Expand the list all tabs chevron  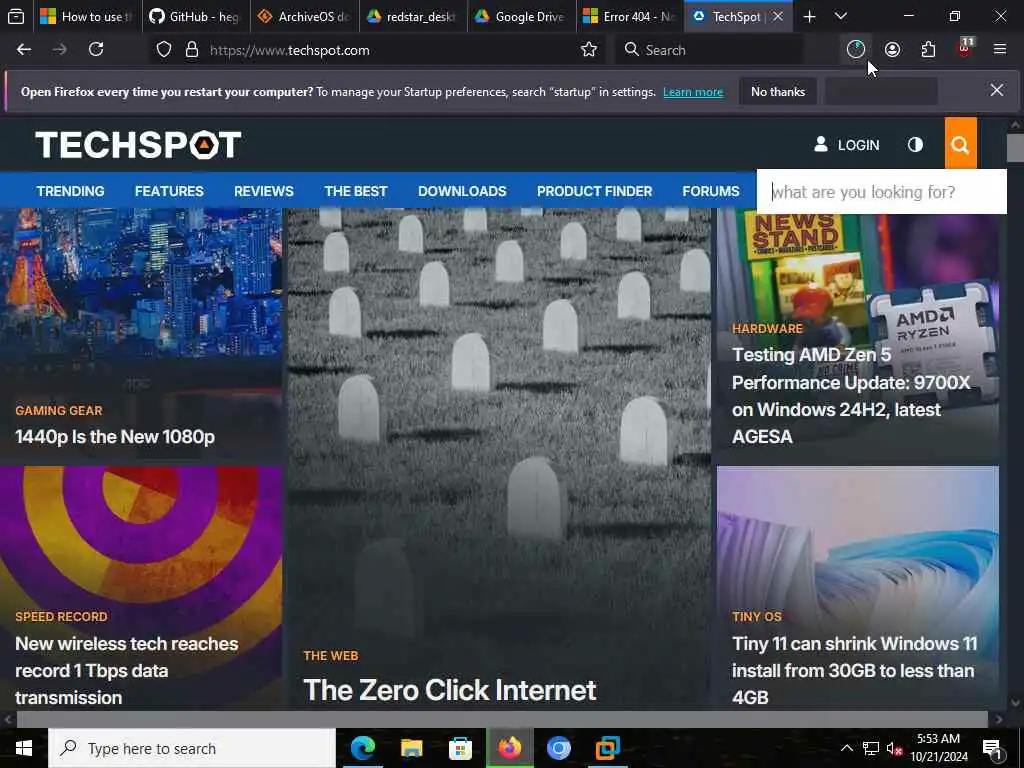tap(841, 16)
